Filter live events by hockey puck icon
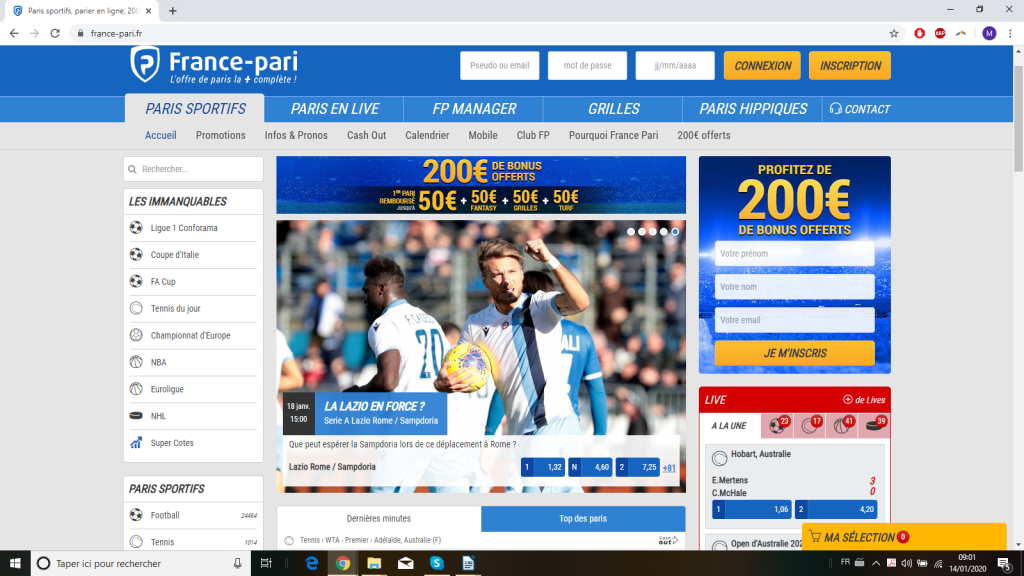The image size is (1024, 576). [874, 426]
